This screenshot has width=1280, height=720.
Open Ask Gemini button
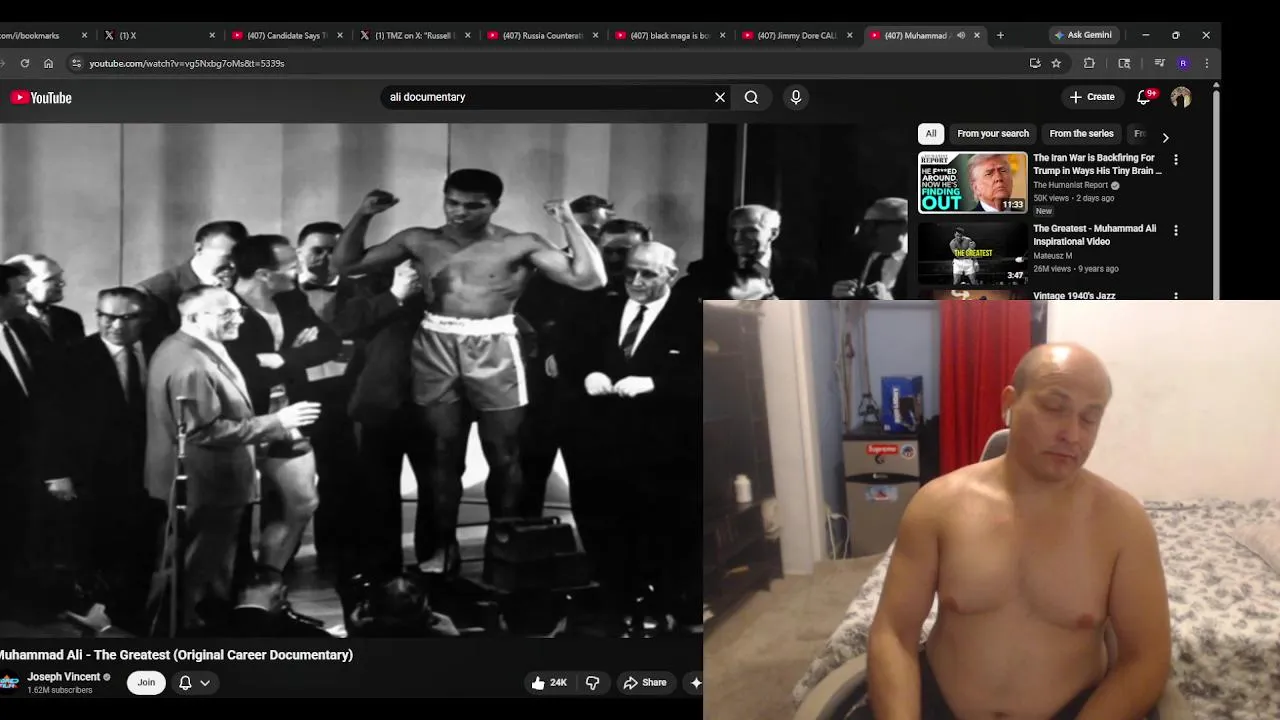tap(1083, 35)
